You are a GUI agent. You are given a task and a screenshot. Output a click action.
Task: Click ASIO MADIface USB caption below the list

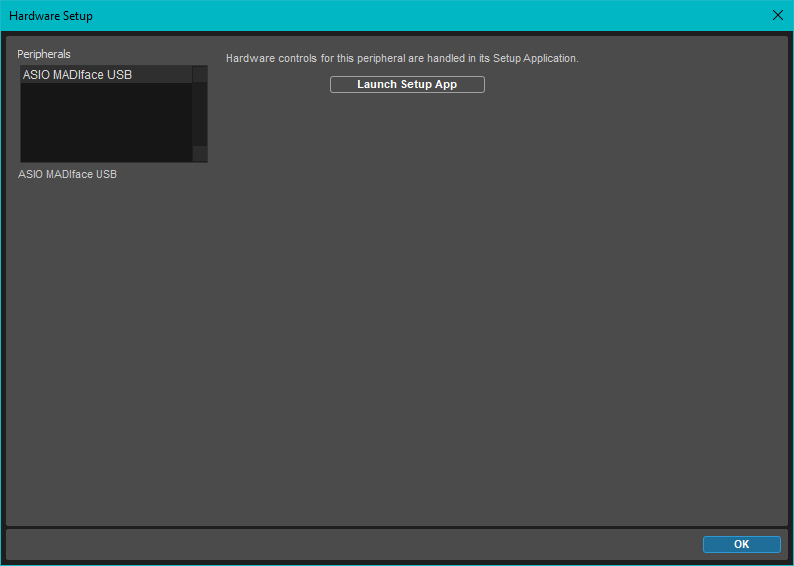point(68,174)
